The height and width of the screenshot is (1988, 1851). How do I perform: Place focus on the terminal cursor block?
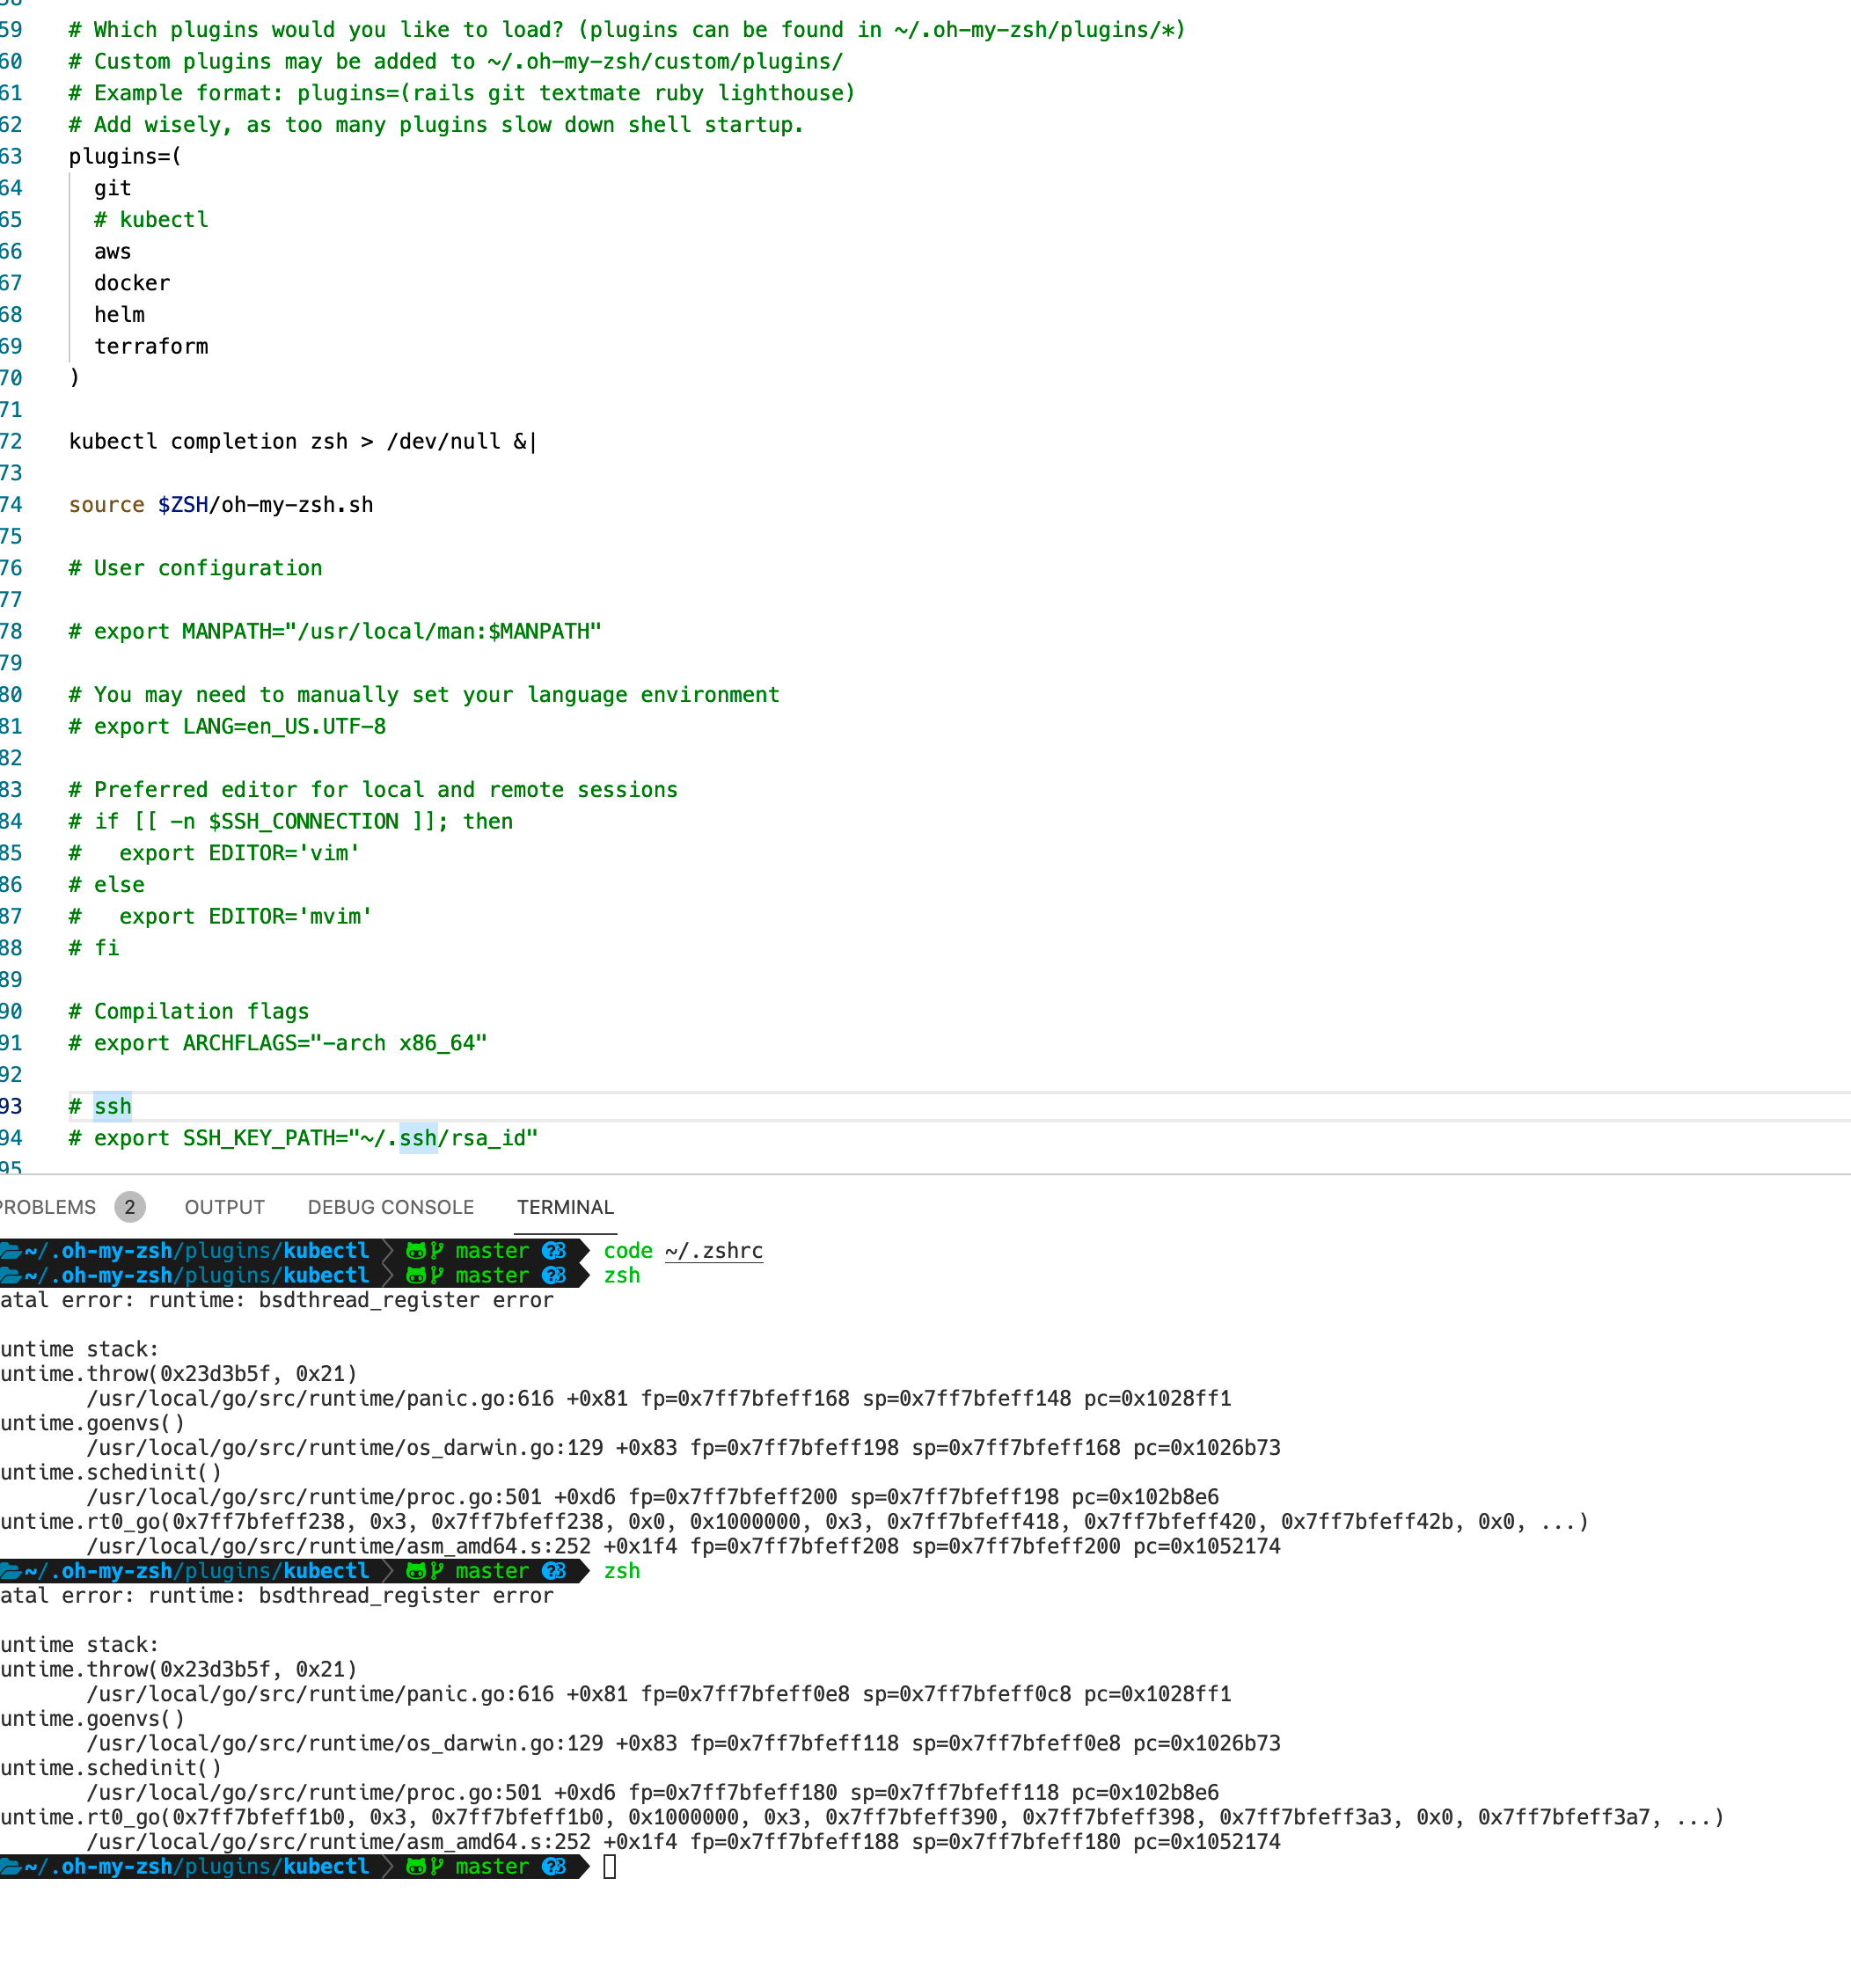click(x=610, y=1866)
